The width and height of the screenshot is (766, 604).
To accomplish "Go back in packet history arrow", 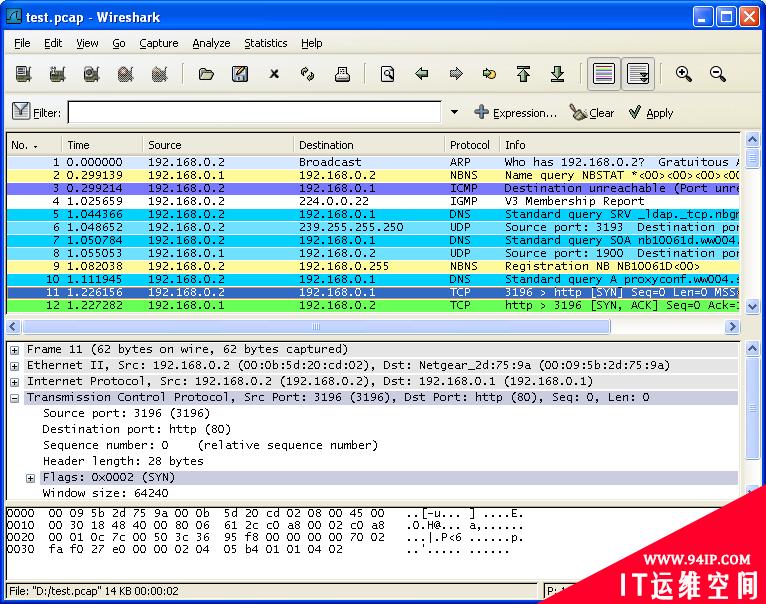I will (422, 74).
